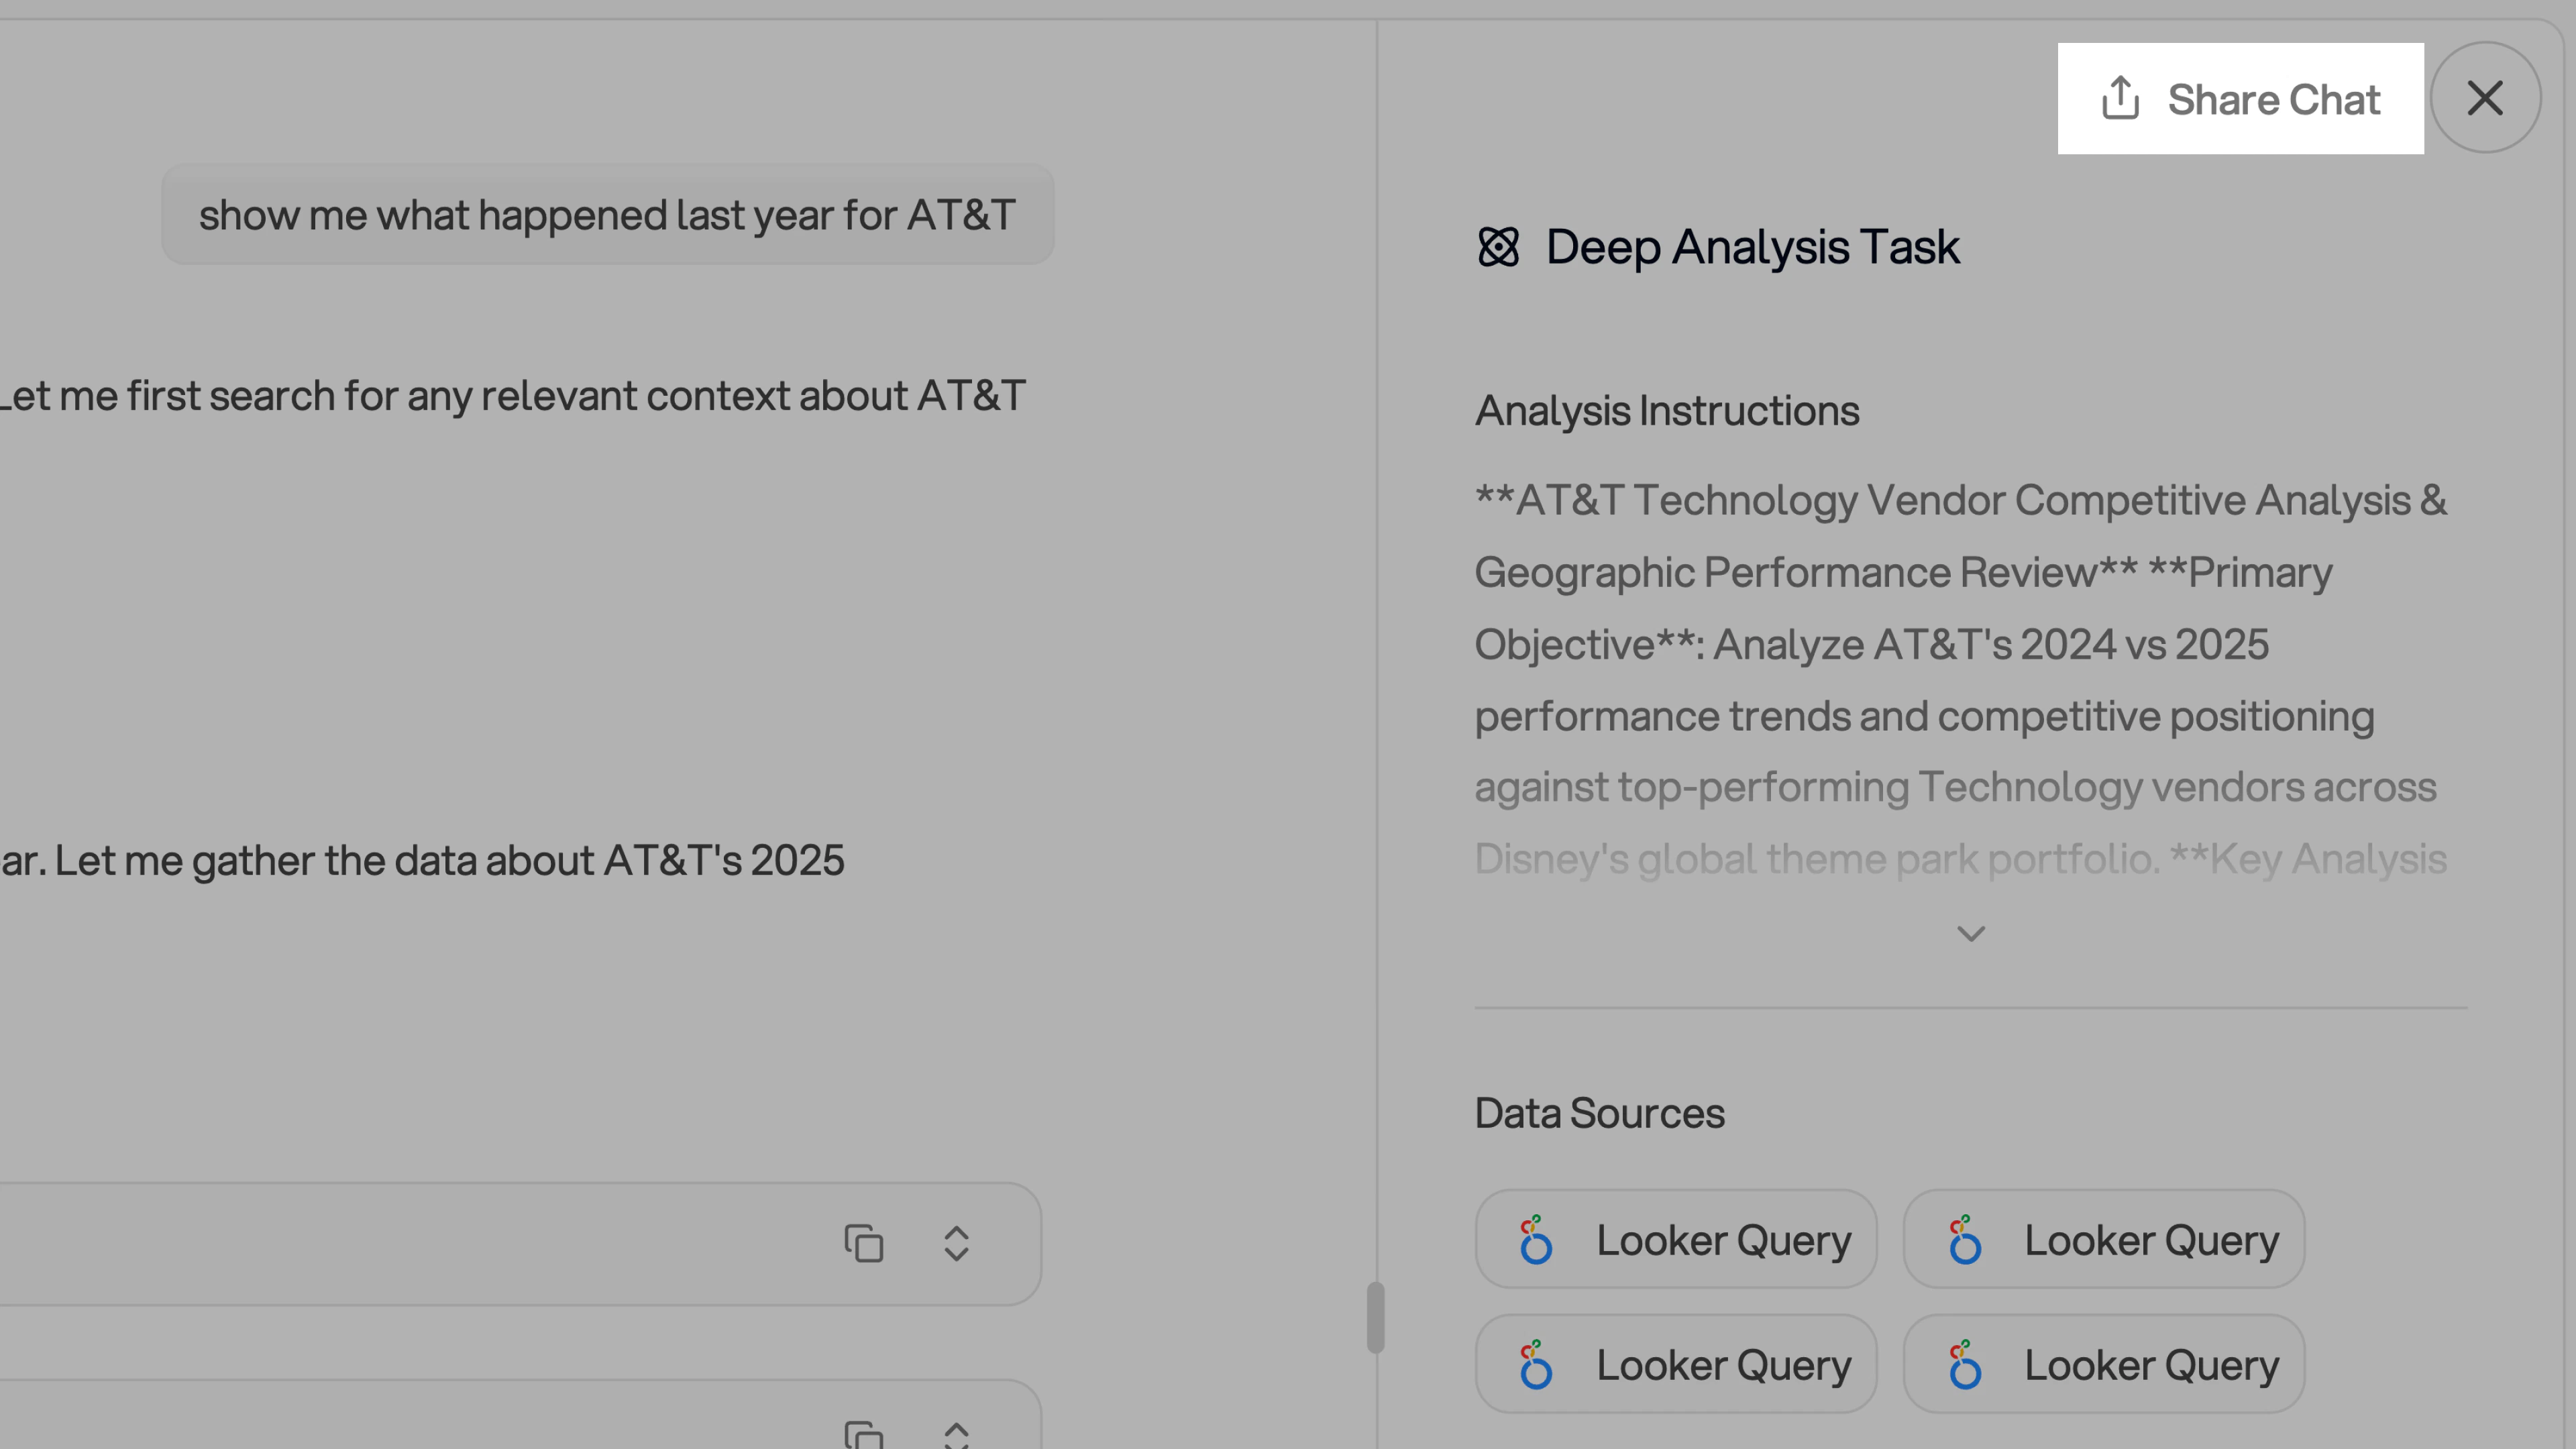Select the fourth Looker Query chip
The height and width of the screenshot is (1449, 2576).
tap(2104, 1365)
